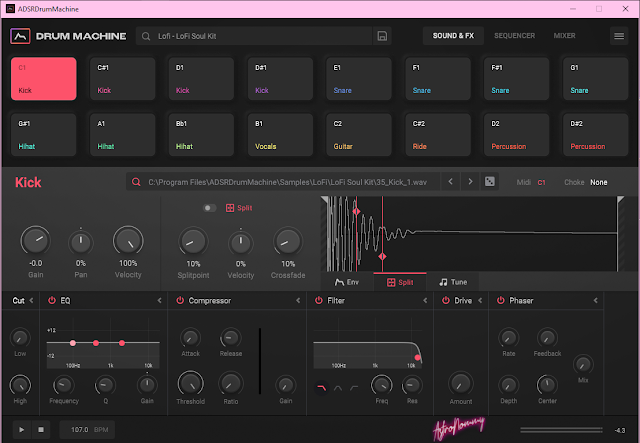Switch to the SEQUENCER tab
Screen dimensions: 640x443
(x=514, y=36)
